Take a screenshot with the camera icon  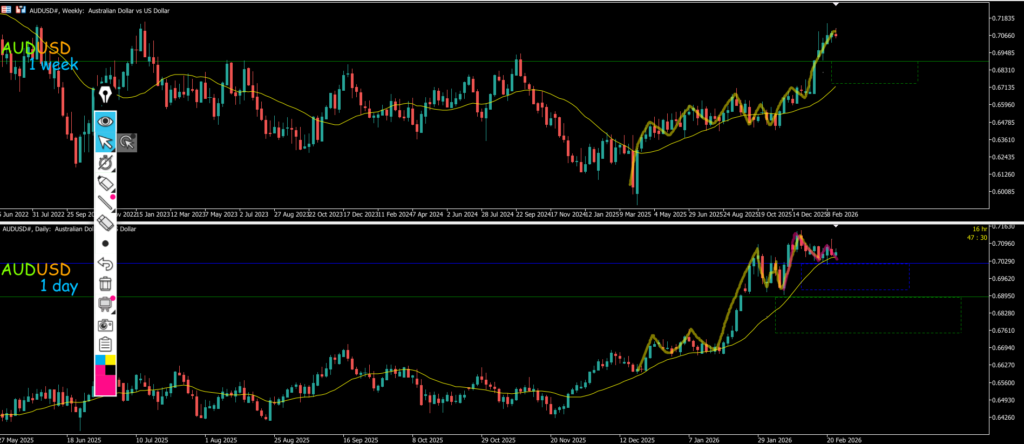click(105, 325)
